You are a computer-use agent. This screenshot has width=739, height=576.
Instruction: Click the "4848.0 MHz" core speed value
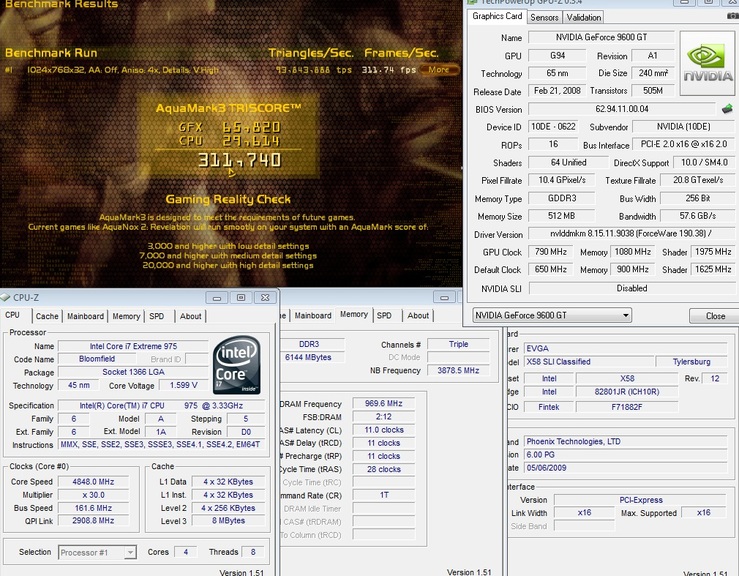[93, 482]
